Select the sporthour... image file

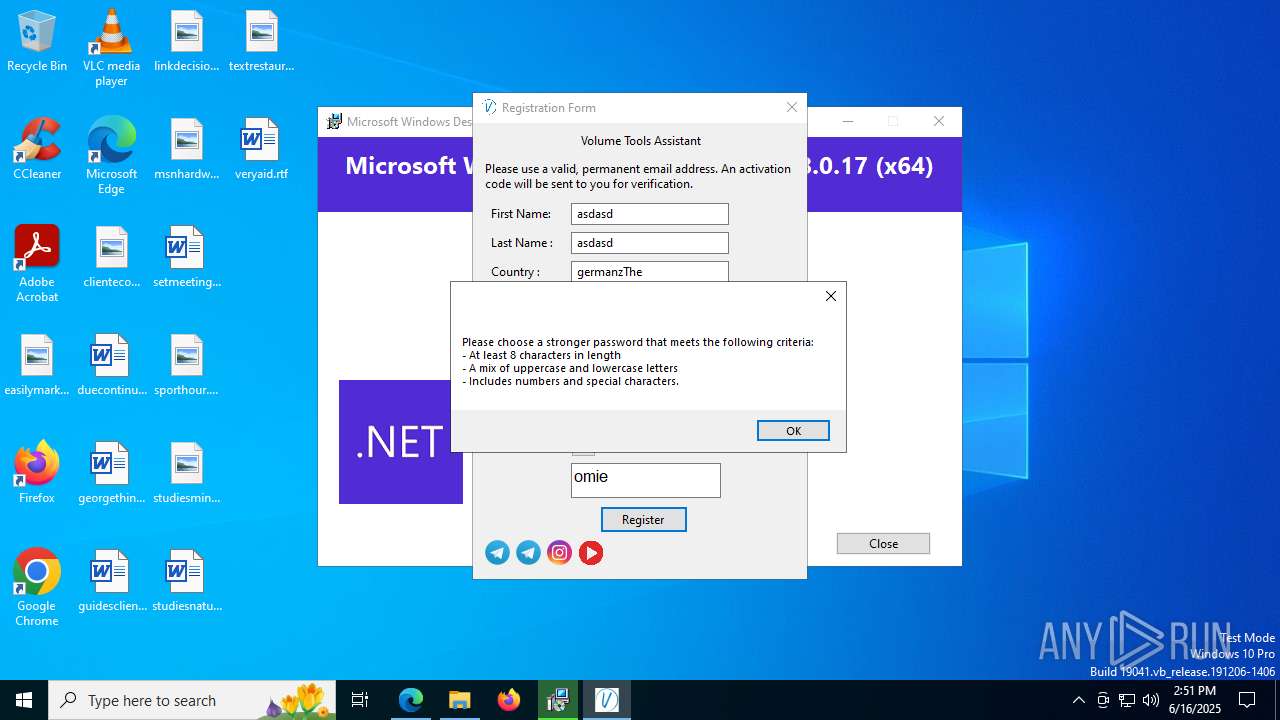click(x=186, y=365)
